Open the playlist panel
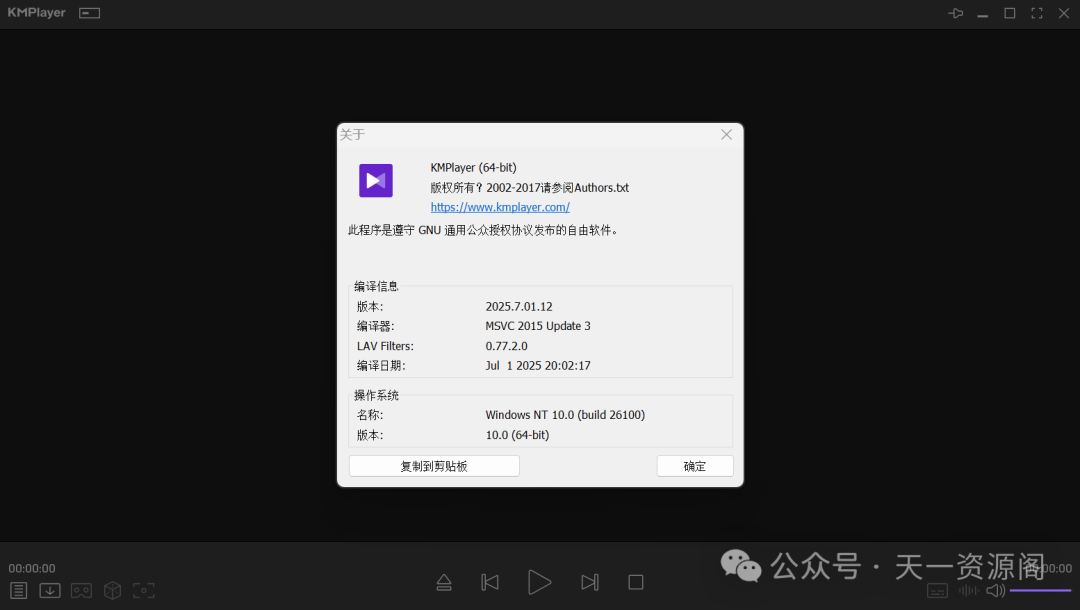This screenshot has width=1080, height=610. pyautogui.click(x=18, y=590)
